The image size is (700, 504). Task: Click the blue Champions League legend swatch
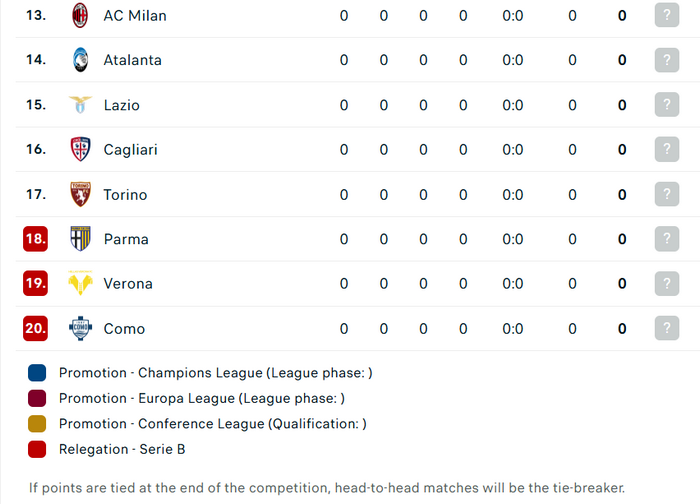tap(37, 373)
